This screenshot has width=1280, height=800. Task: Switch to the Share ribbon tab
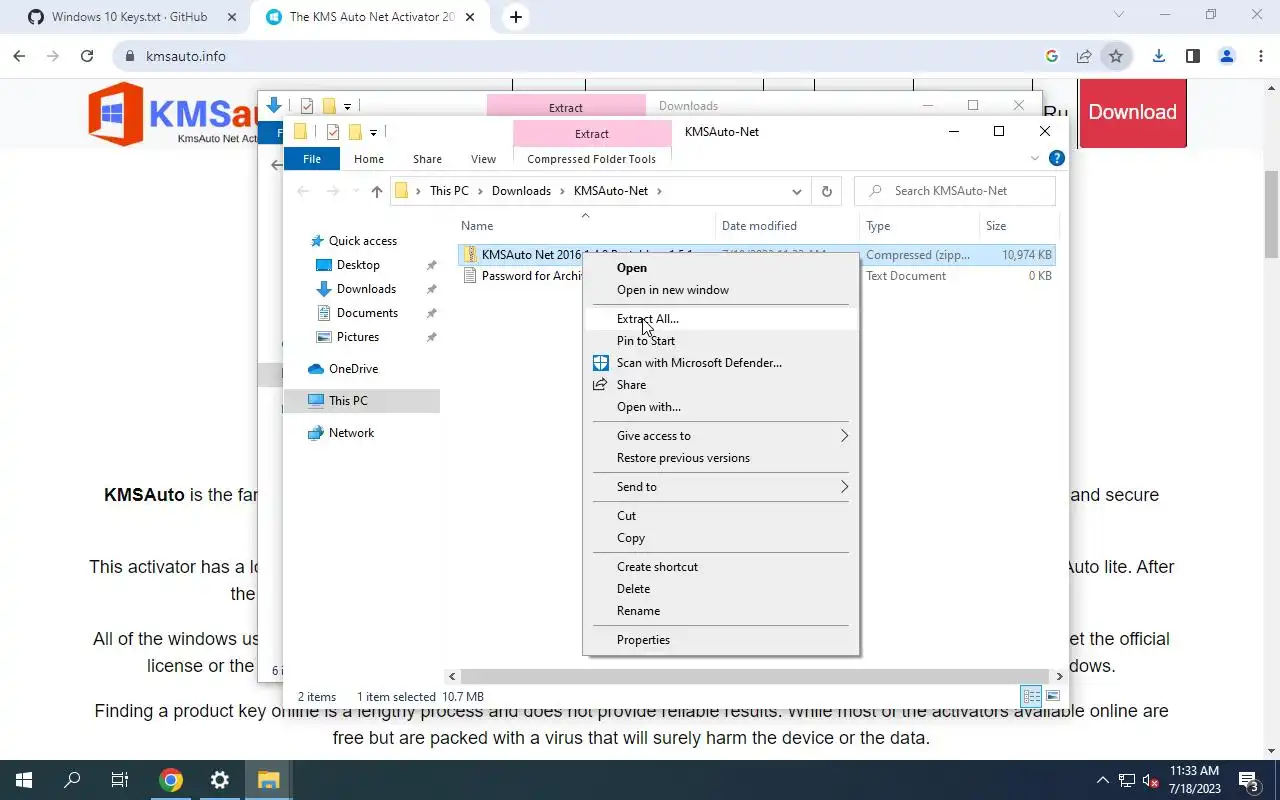click(x=427, y=158)
